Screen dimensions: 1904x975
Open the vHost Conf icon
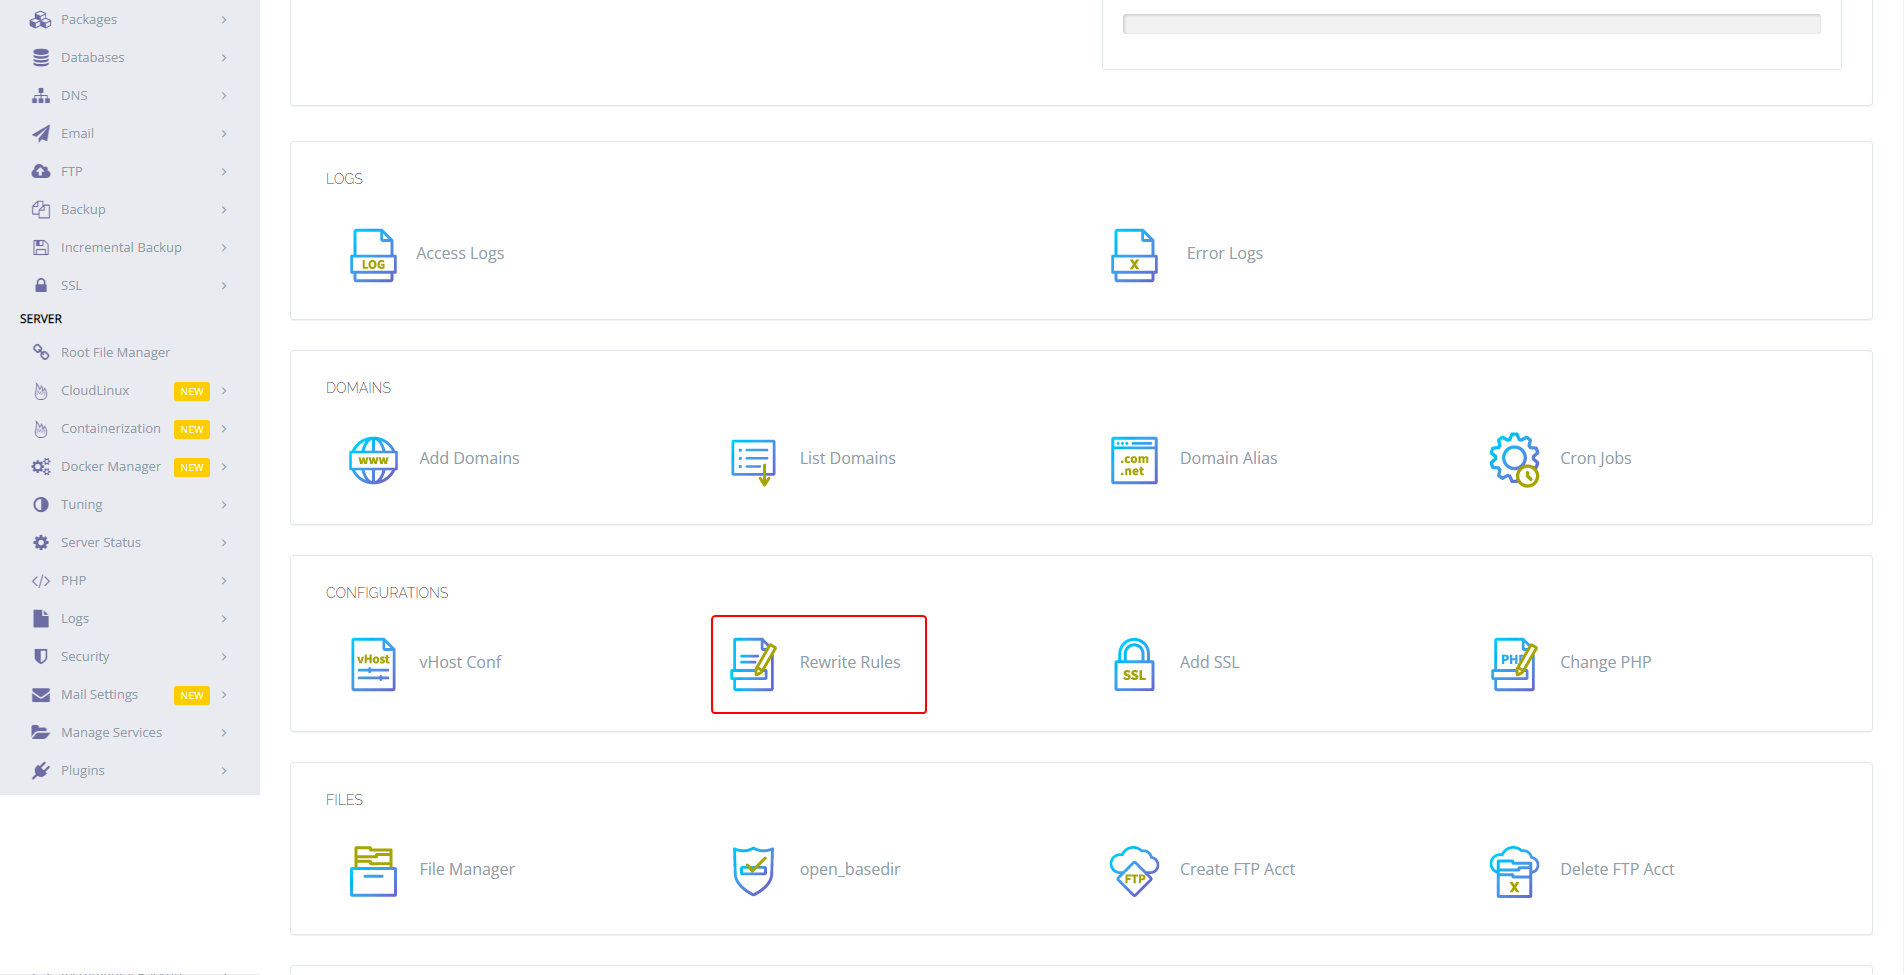[x=373, y=664]
